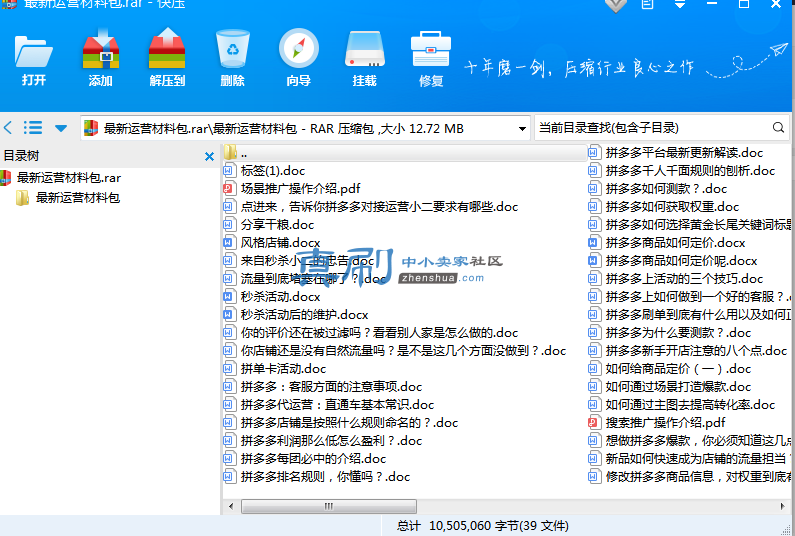Click the feedback note icon in title bar
This screenshot has height=536, width=795.
coord(647,4)
